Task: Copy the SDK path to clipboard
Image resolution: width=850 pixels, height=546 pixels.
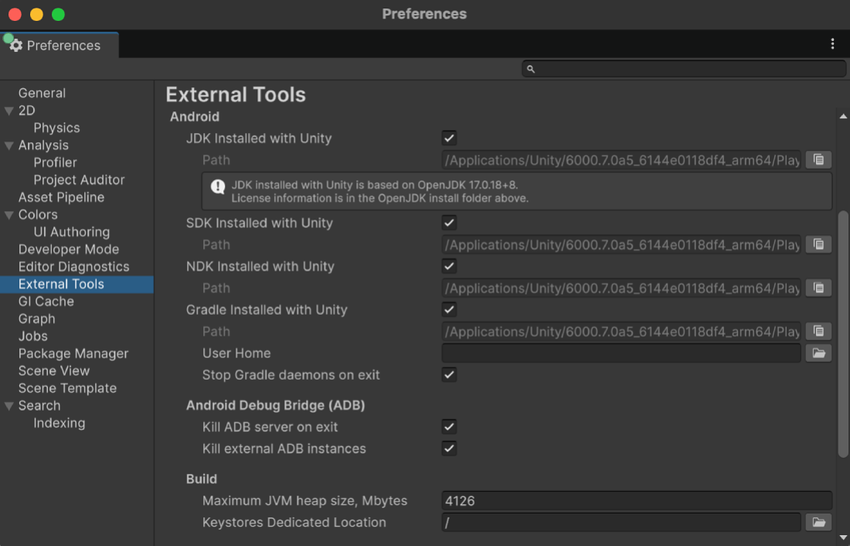Action: pyautogui.click(x=819, y=245)
